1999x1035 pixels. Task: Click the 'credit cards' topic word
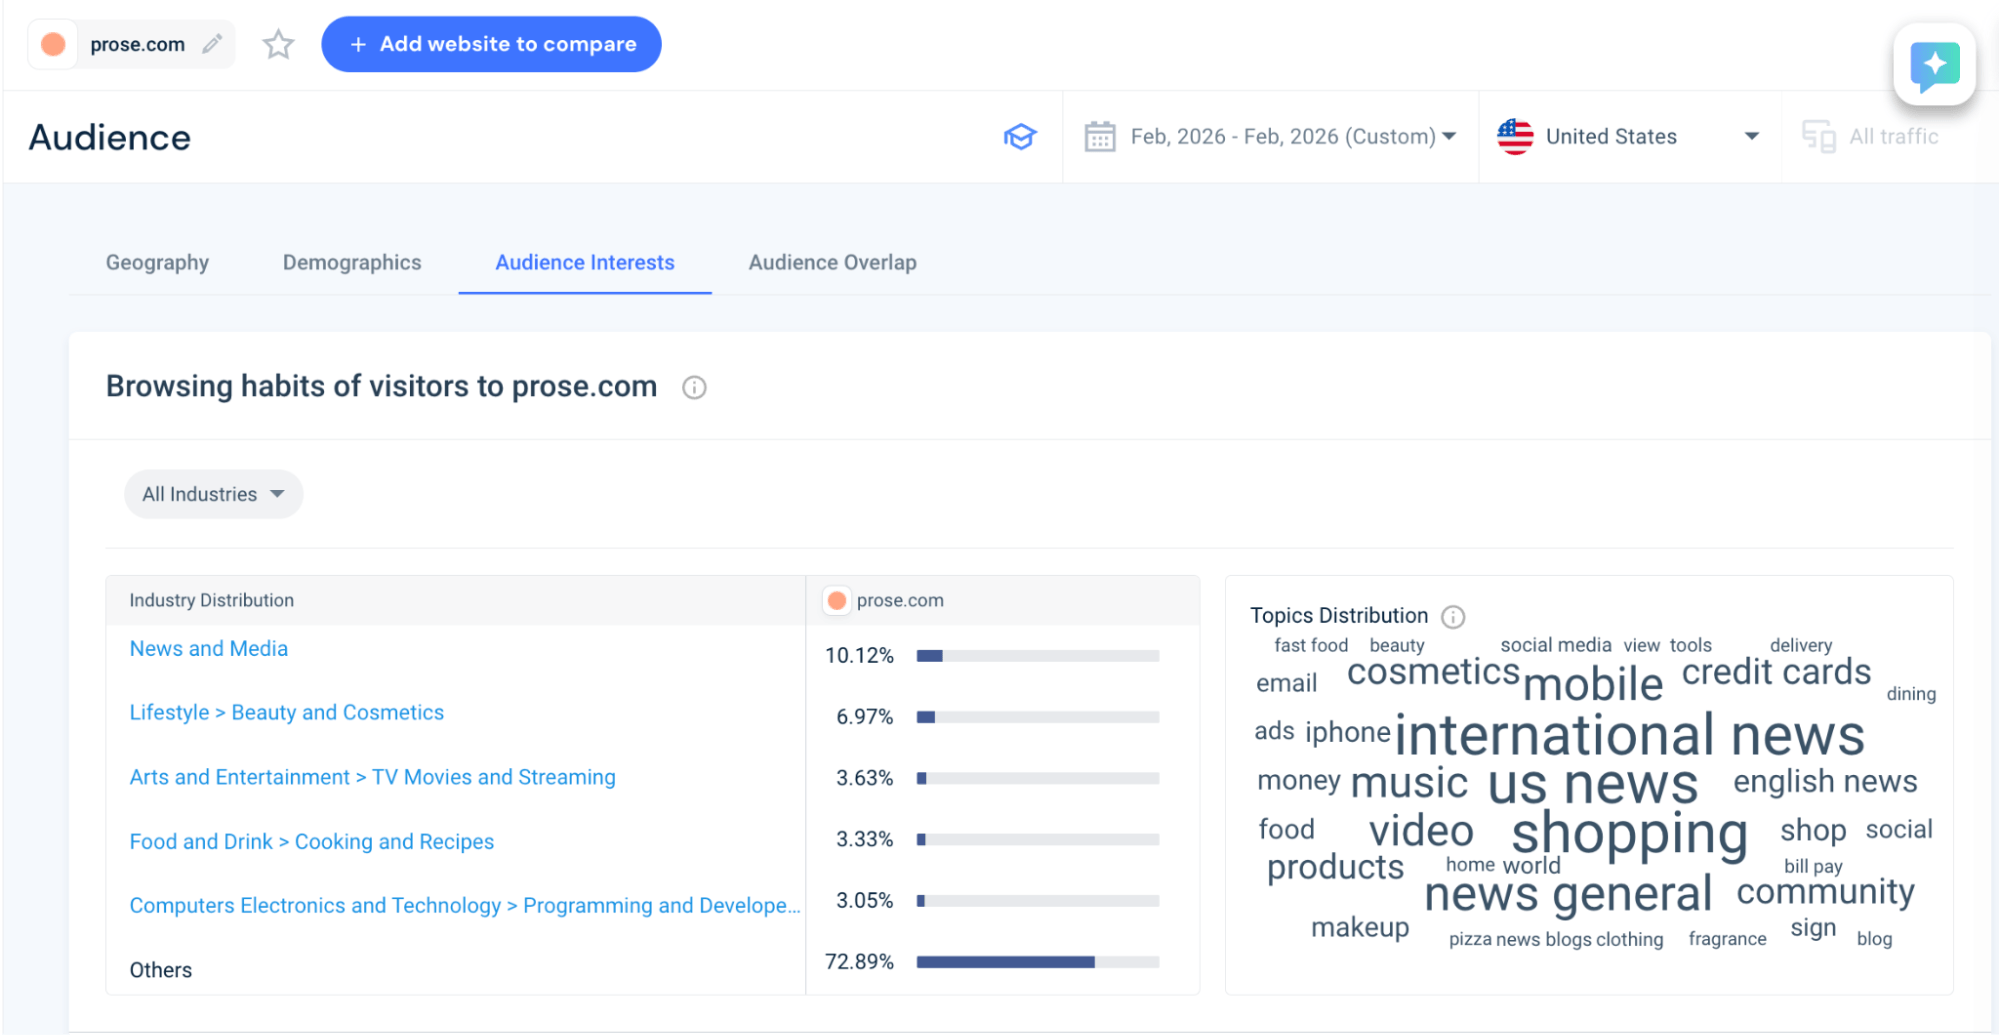pyautogui.click(x=1776, y=672)
